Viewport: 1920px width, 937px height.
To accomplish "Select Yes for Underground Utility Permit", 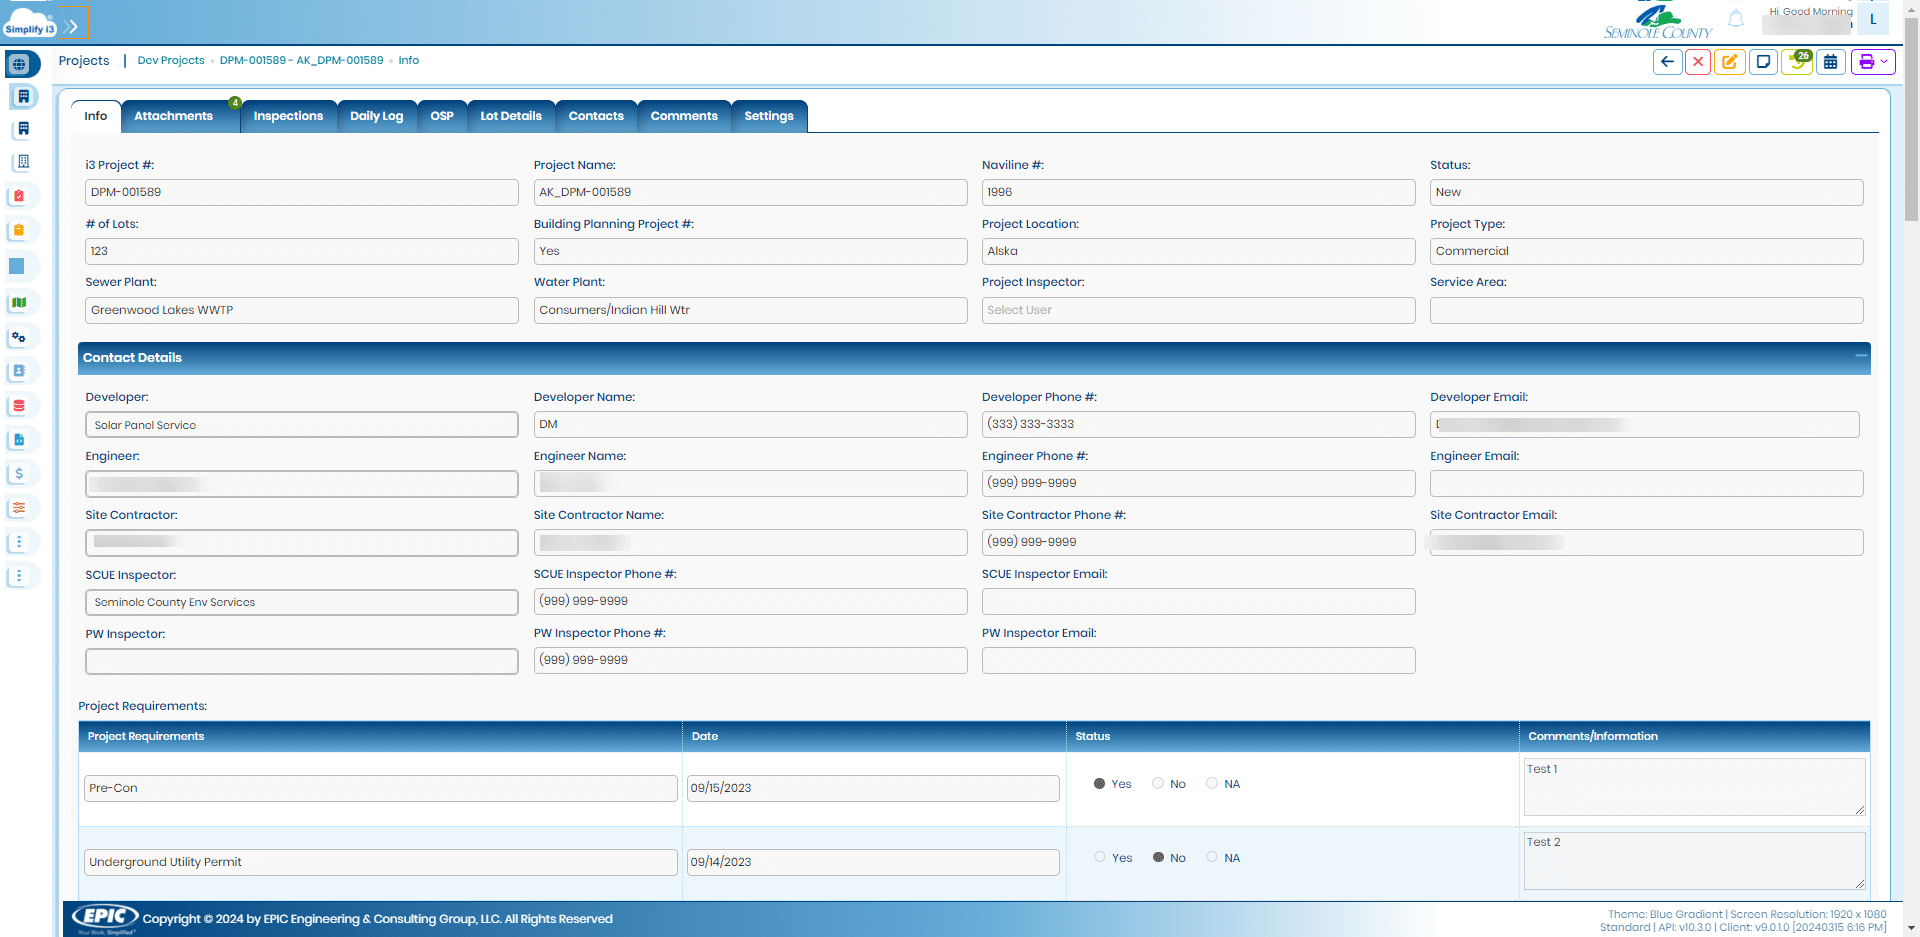I will [1100, 858].
